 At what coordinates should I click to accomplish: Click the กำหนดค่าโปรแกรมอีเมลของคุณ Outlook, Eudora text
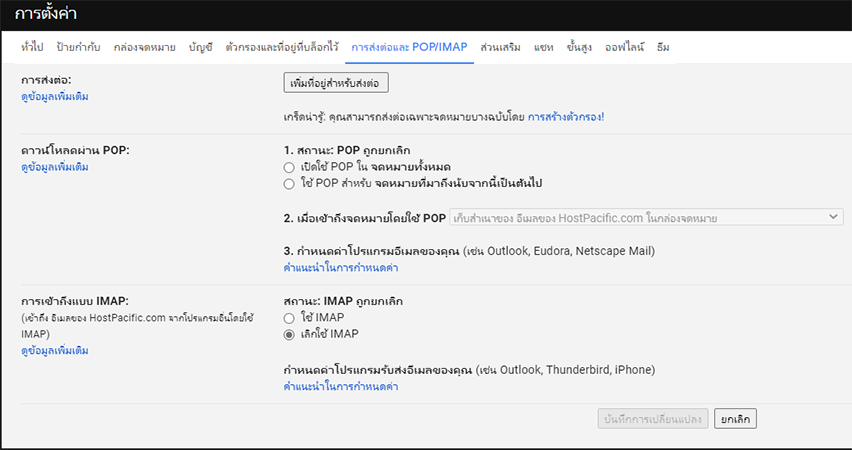(469, 252)
